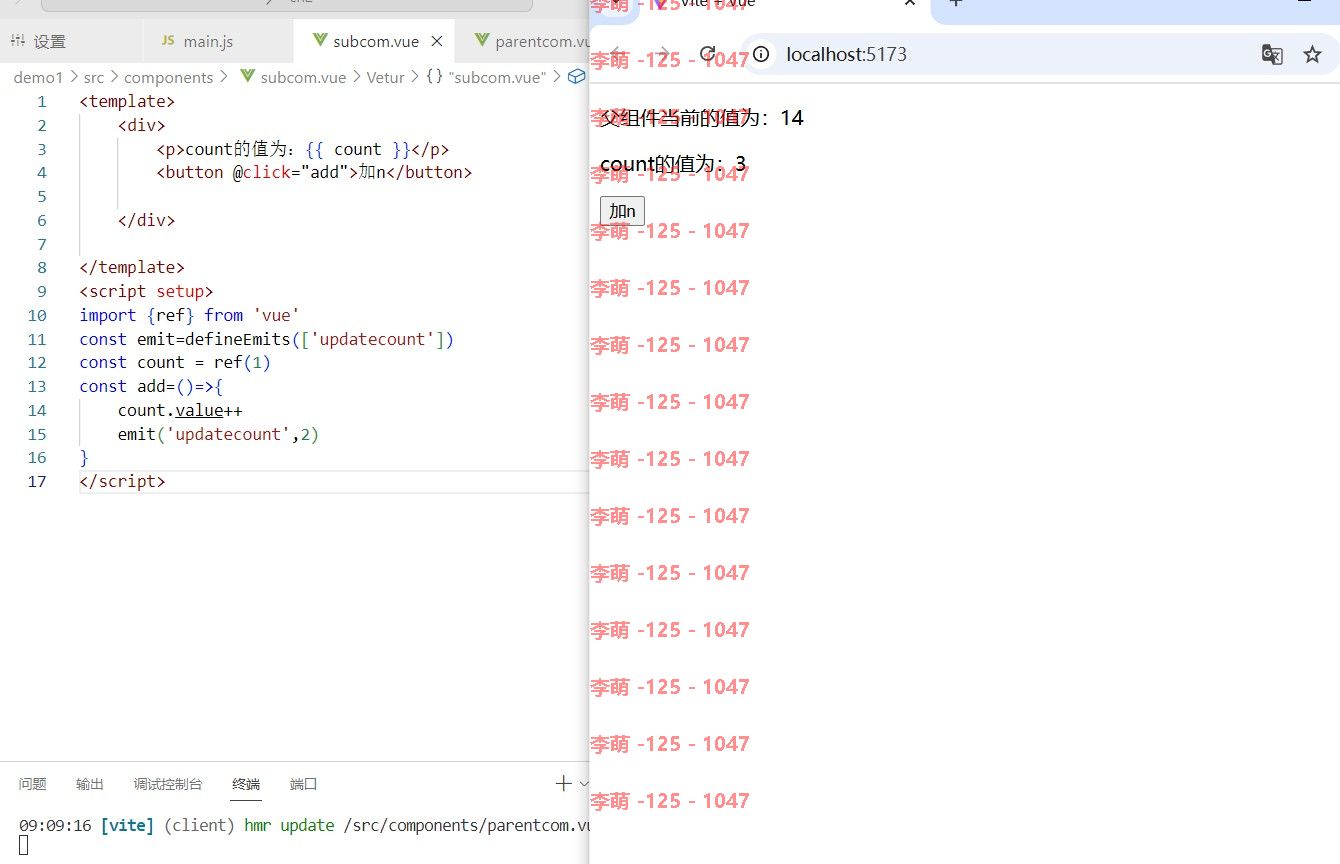Switch to the parentcom.vue editor tab
Image resolution: width=1340 pixels, height=864 pixels.
(532, 41)
